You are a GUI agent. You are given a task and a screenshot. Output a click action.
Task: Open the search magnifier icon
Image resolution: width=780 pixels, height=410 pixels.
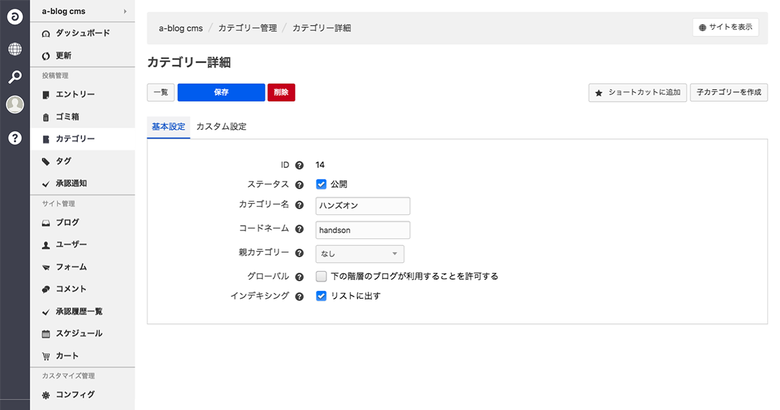pyautogui.click(x=15, y=77)
